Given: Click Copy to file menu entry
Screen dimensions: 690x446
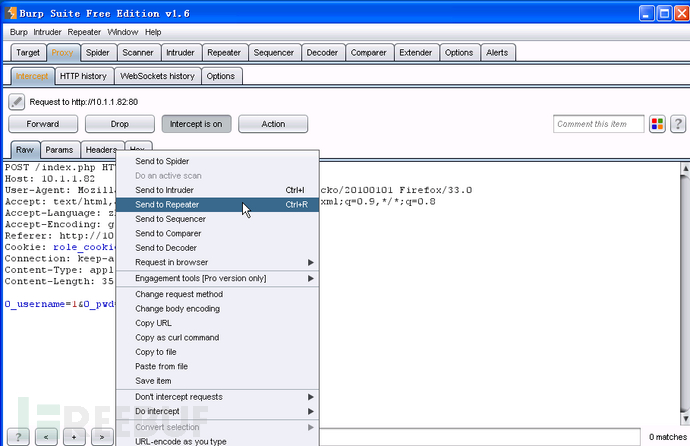Looking at the screenshot, I should [217, 352].
